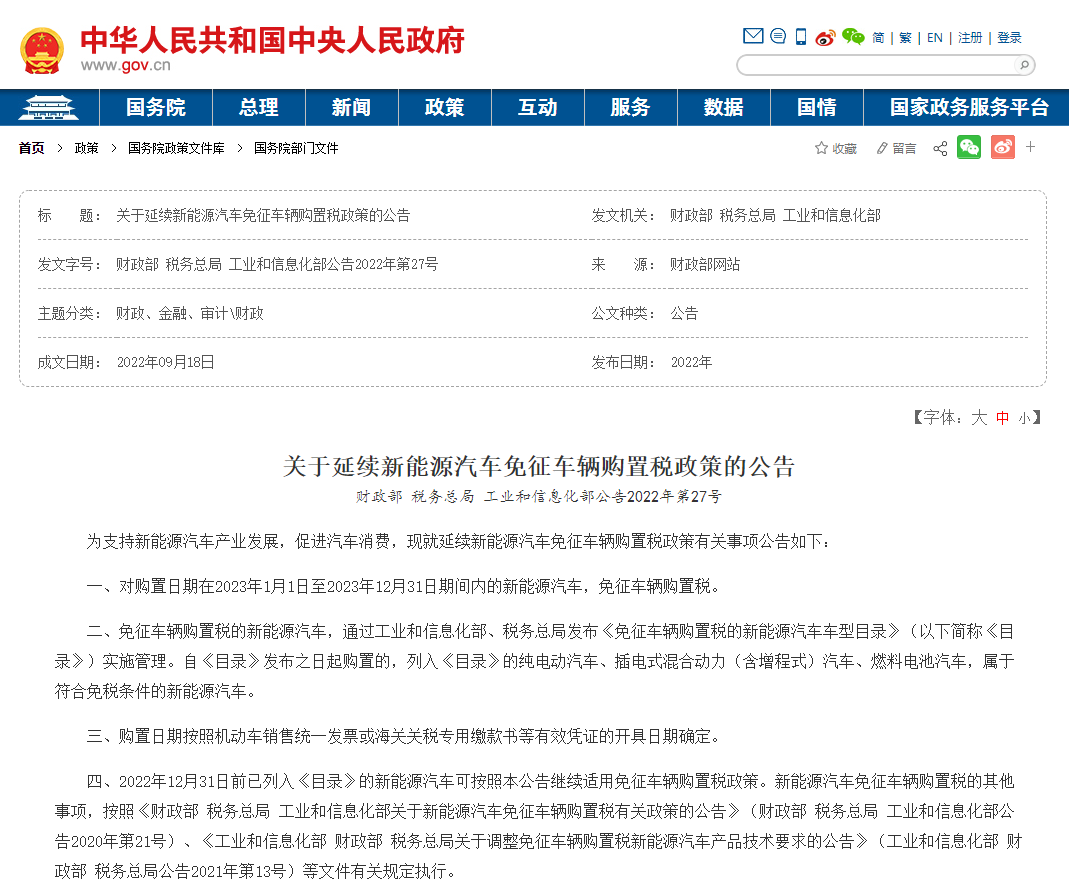Click the 发文字号 value text
This screenshot has width=1069, height=892.
coord(277,265)
